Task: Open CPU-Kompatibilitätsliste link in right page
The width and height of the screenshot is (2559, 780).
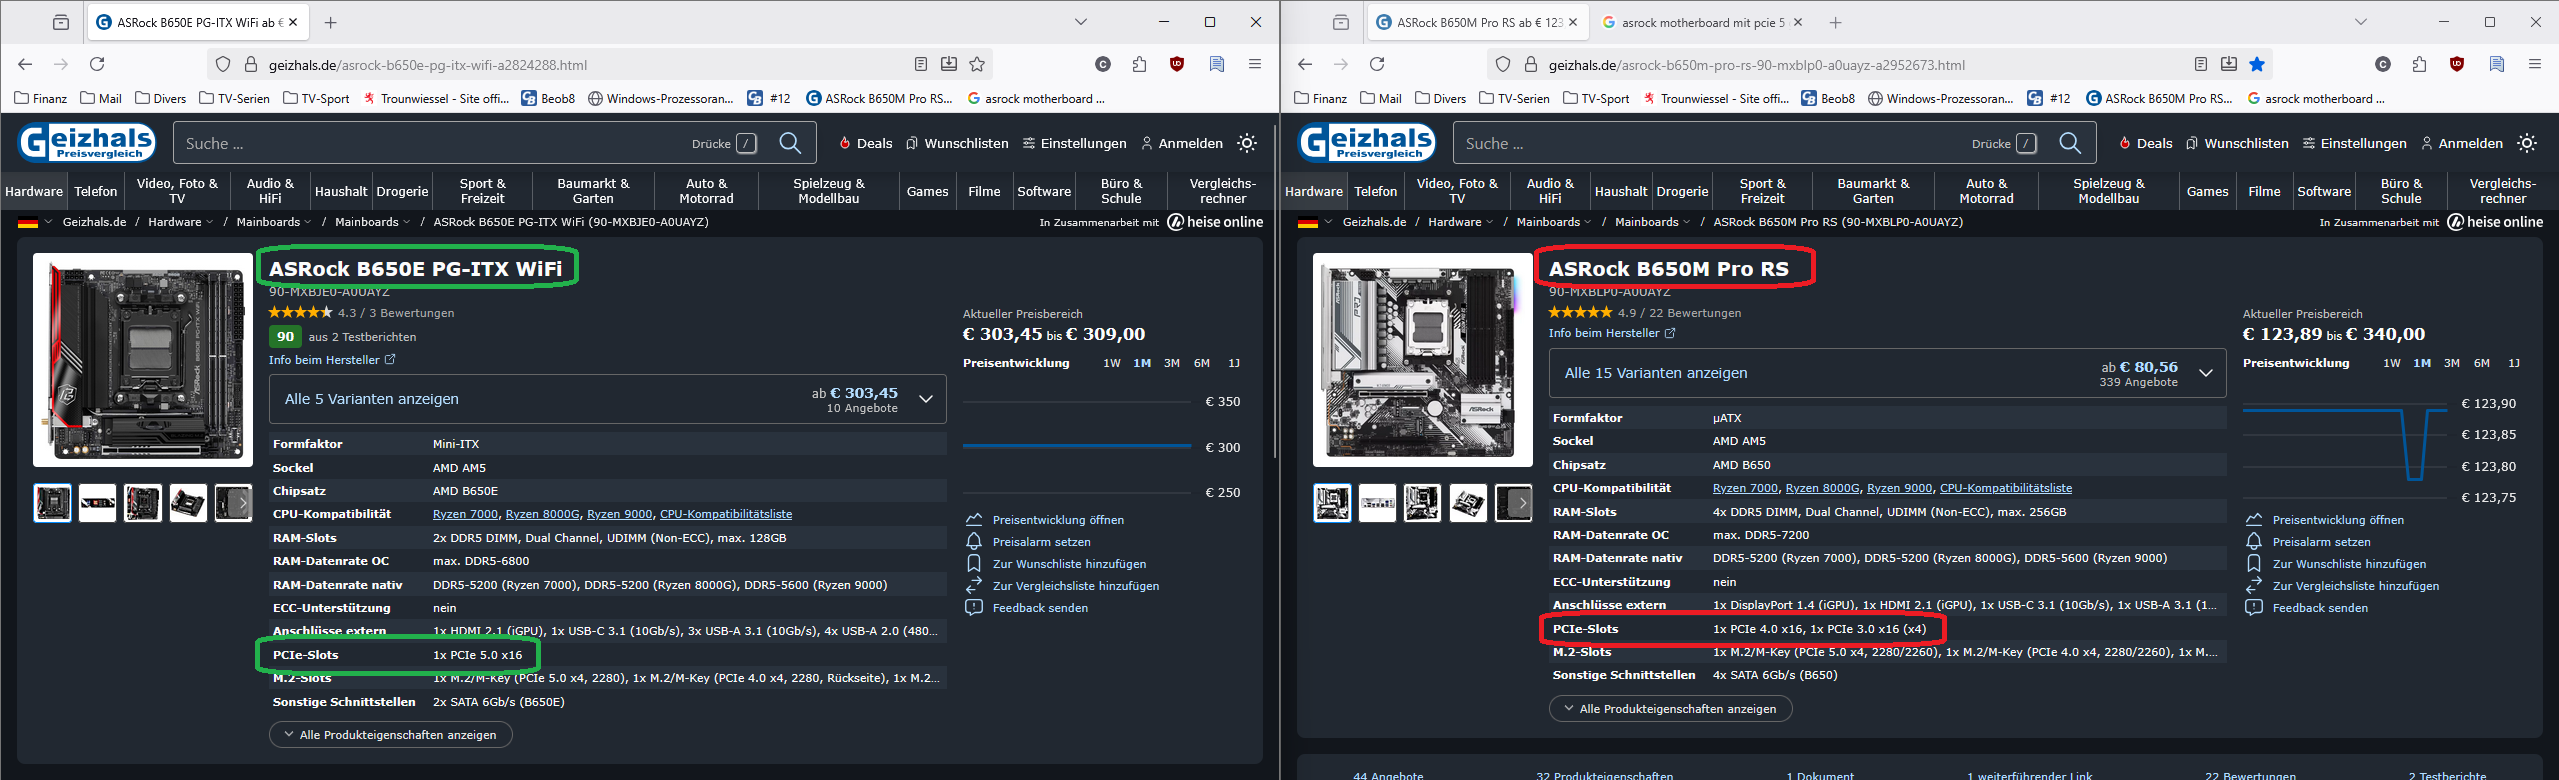Action: click(x=2005, y=488)
